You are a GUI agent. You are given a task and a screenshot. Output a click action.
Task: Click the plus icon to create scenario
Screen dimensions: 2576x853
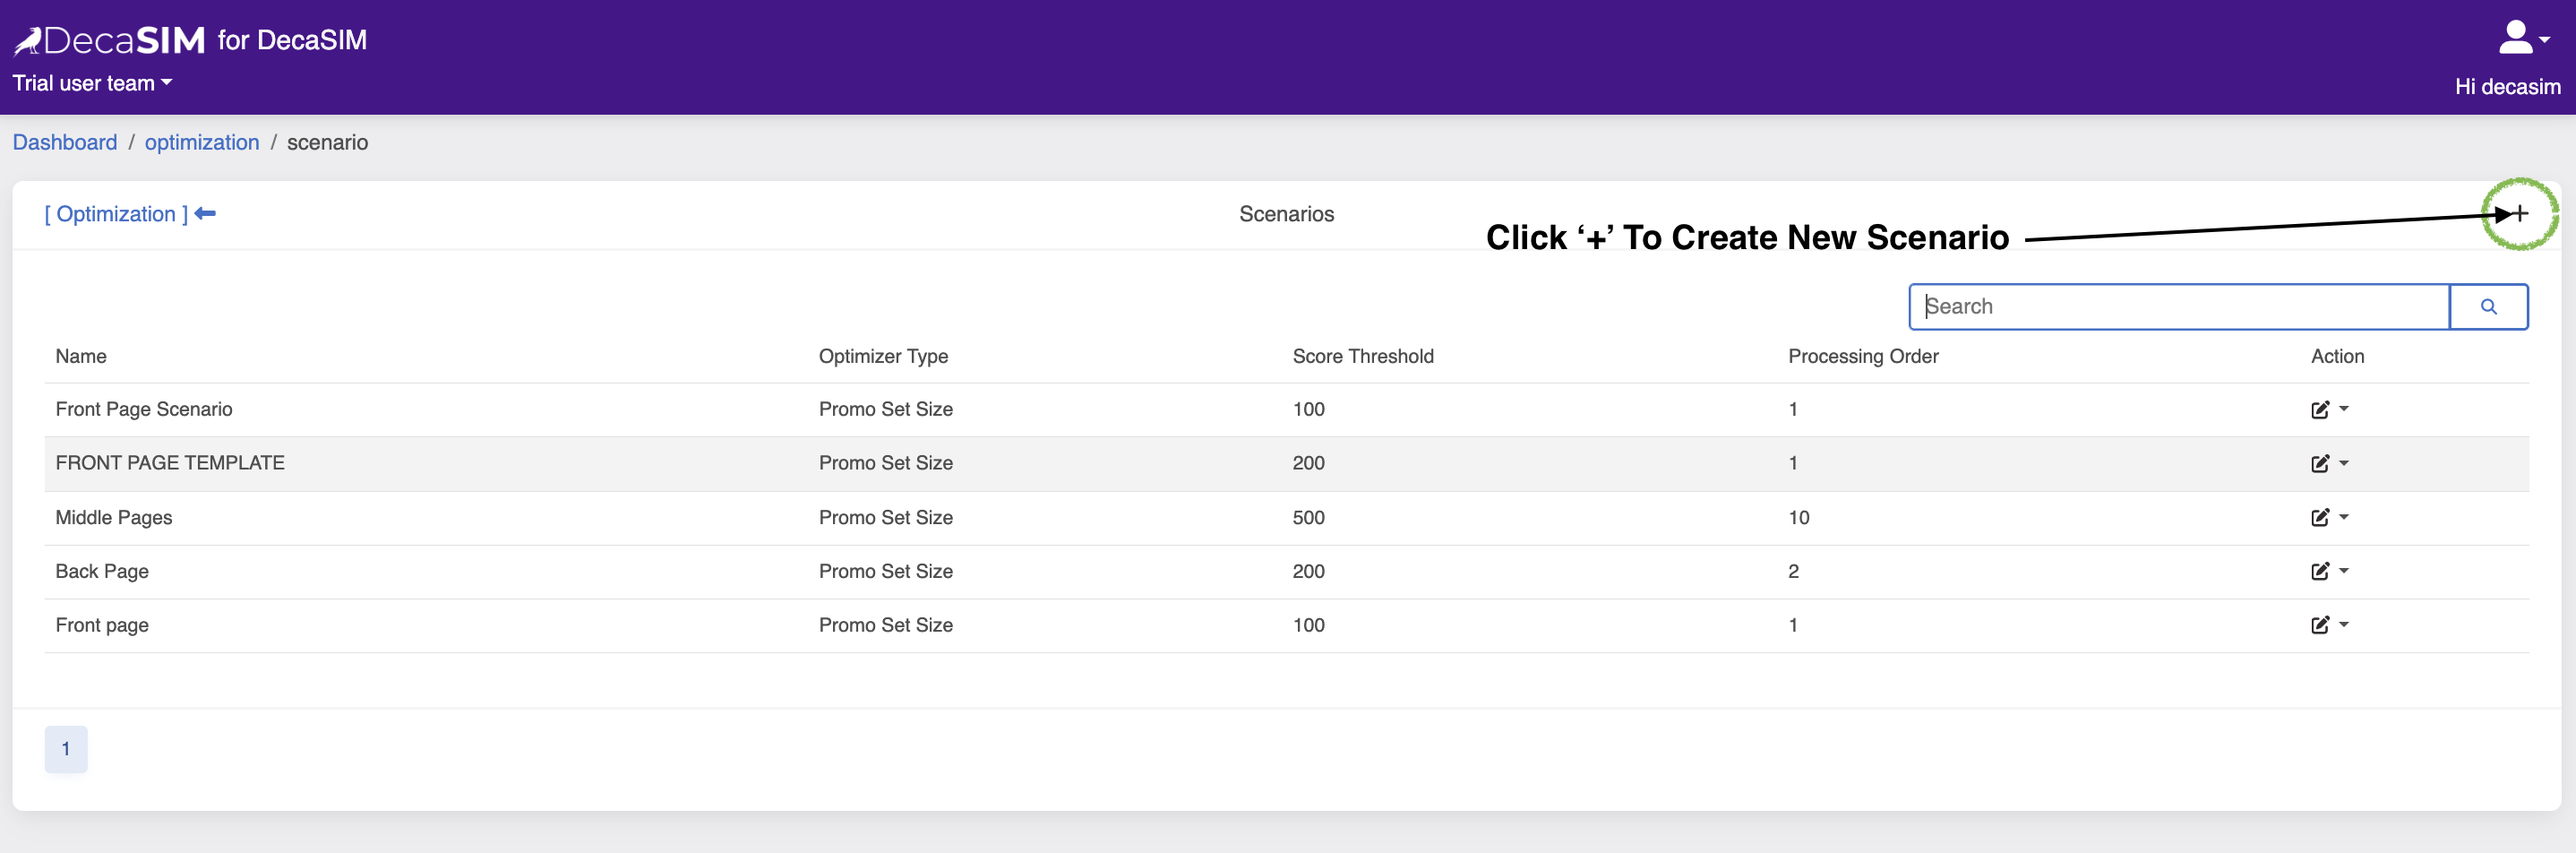tap(2521, 213)
